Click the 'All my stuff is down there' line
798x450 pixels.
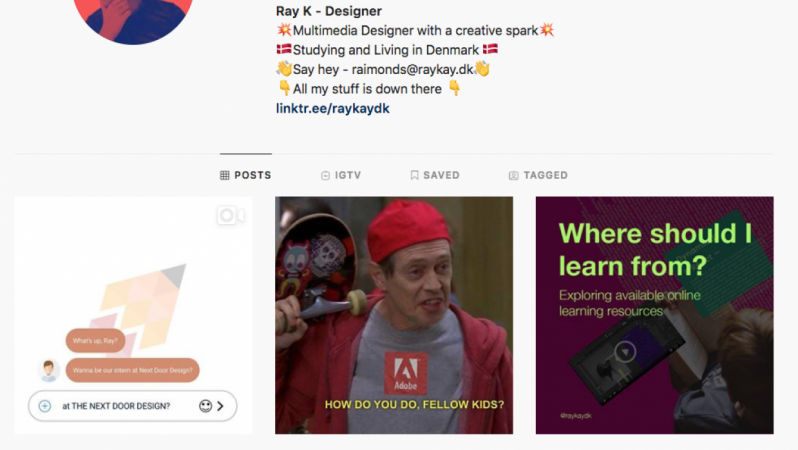[x=369, y=89]
